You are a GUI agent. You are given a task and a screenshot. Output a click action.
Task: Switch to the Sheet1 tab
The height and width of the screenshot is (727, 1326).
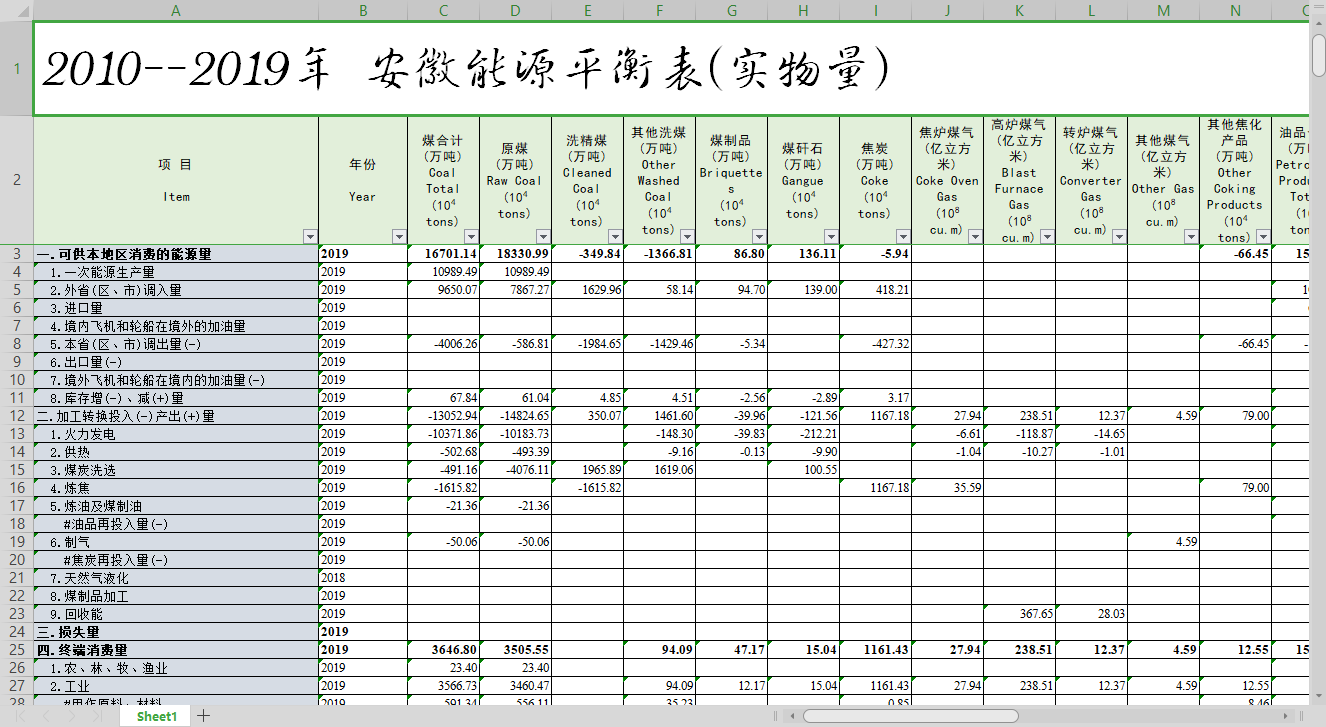click(x=157, y=716)
